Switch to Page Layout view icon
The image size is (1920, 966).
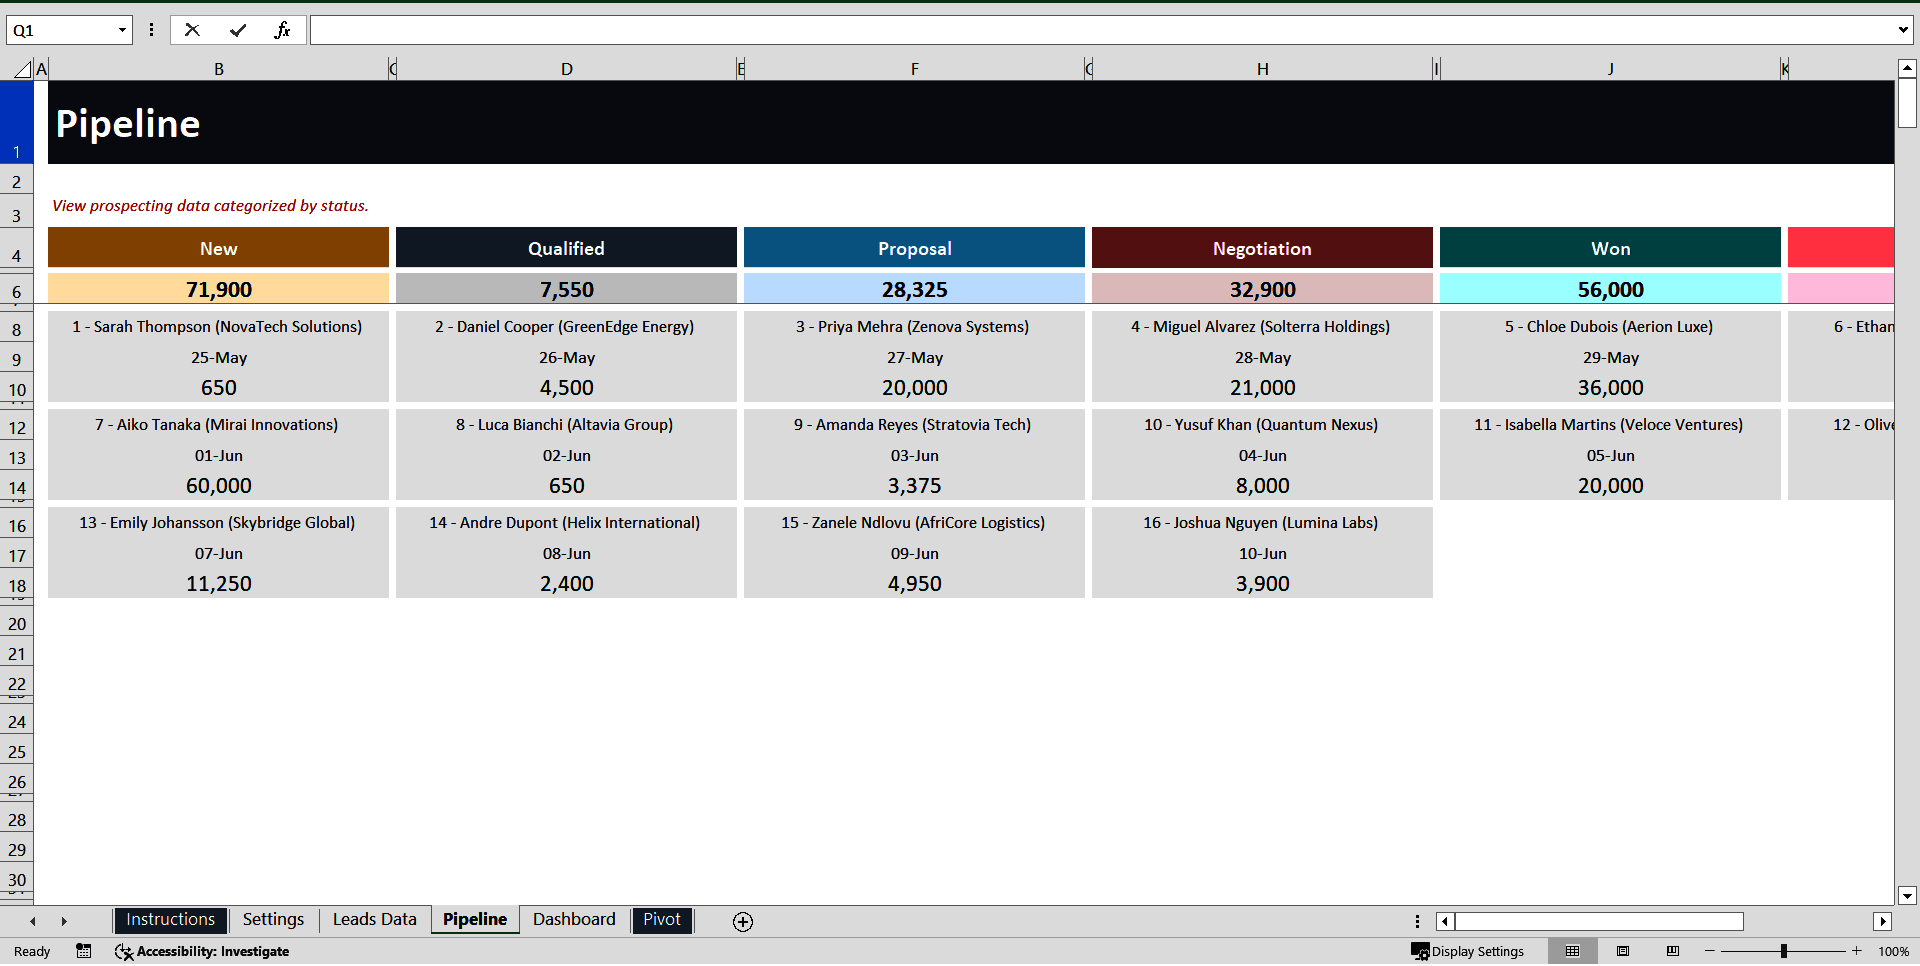pyautogui.click(x=1623, y=951)
